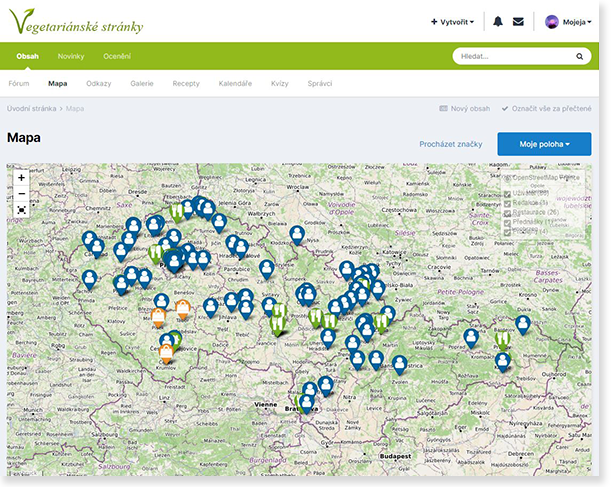Open the messages envelope icon
This screenshot has height=487, width=612.
518,21
